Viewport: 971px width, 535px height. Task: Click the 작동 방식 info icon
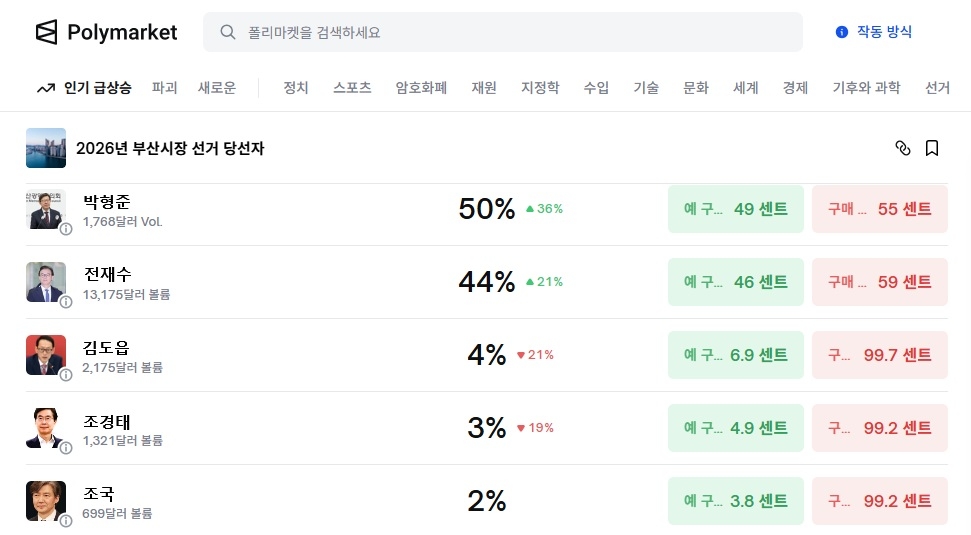tap(842, 32)
